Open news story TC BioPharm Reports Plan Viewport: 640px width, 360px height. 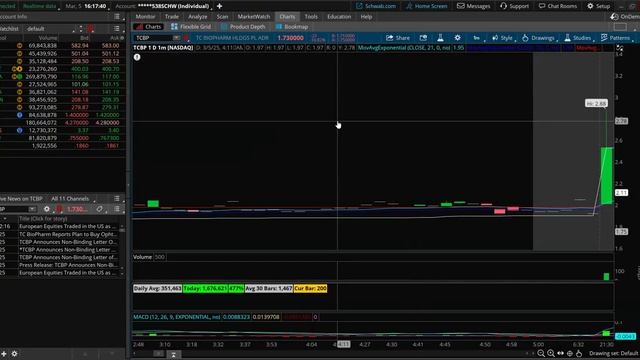pos(67,234)
